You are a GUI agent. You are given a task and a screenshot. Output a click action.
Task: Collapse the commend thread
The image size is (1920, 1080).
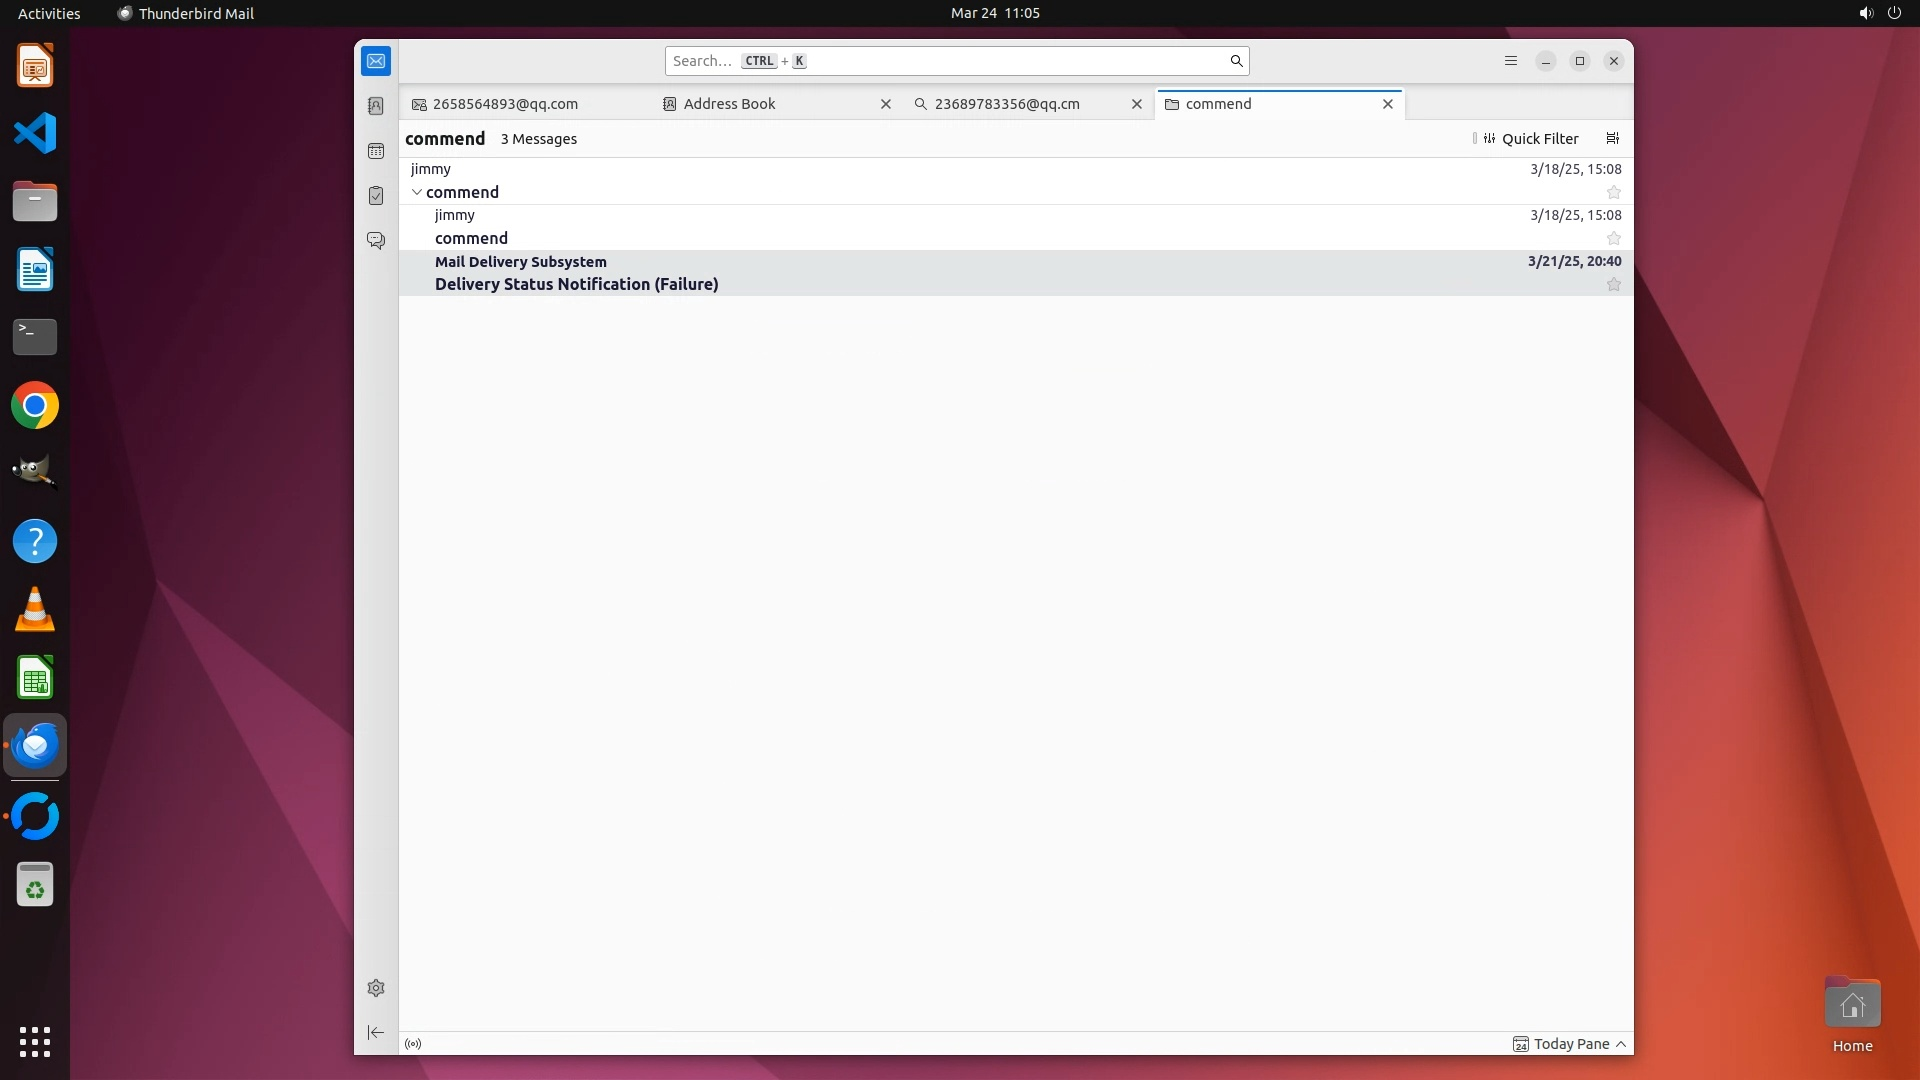click(x=417, y=192)
